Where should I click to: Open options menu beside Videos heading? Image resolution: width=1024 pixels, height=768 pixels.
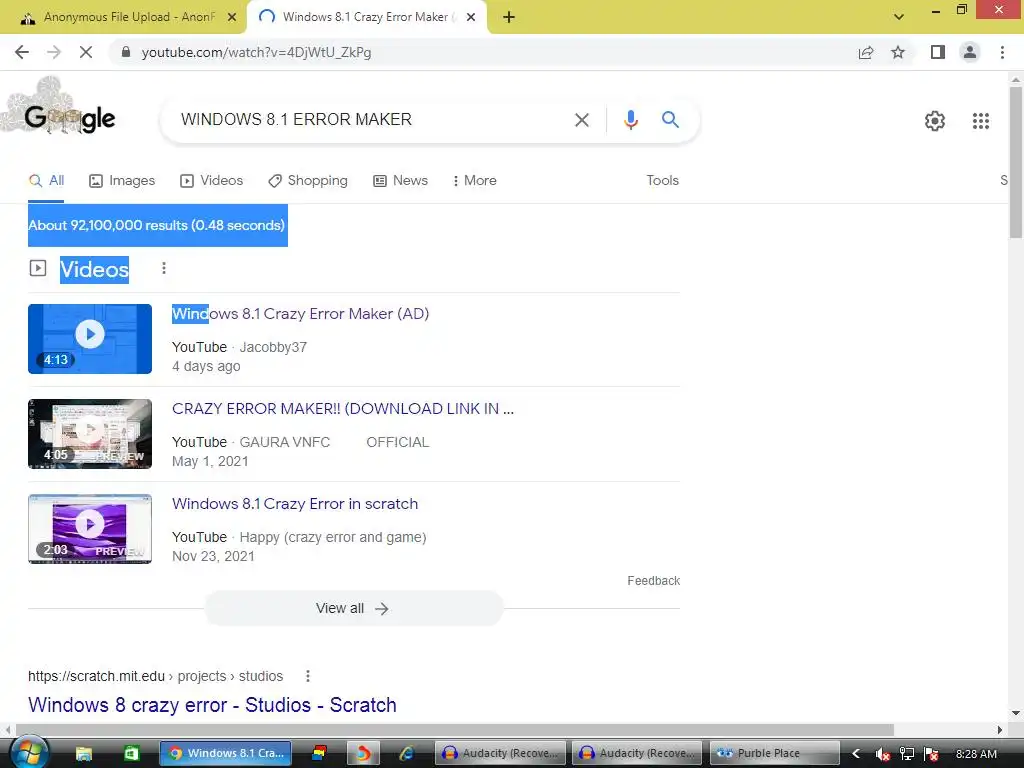point(164,268)
